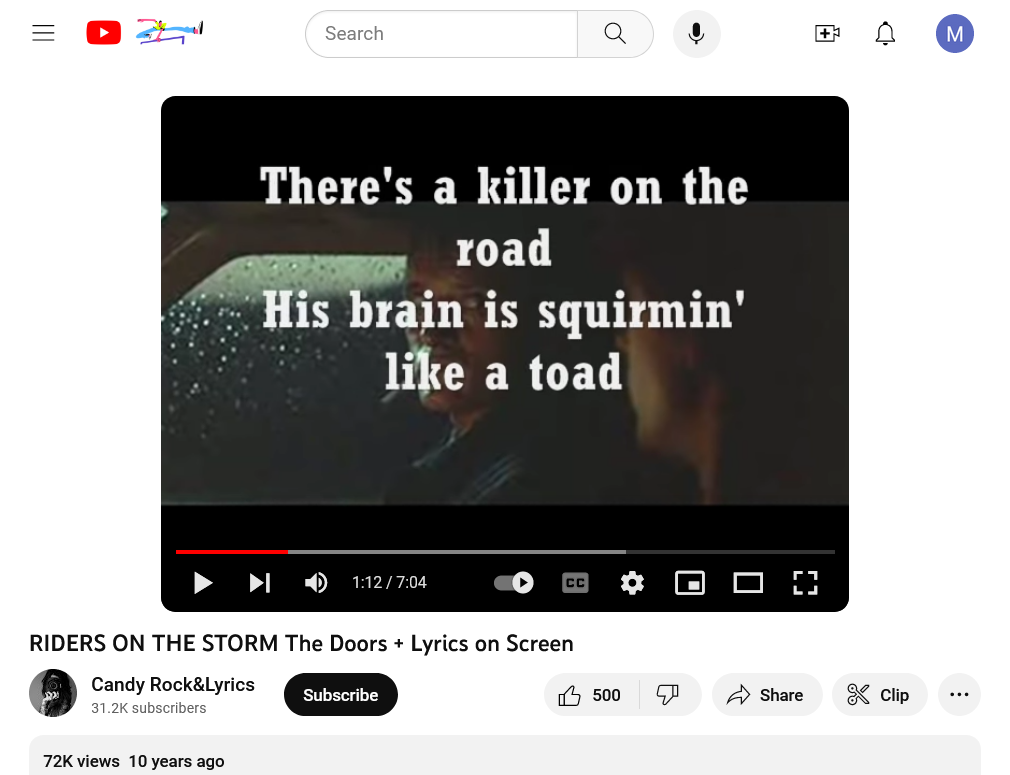Open the Create video icon
Image resolution: width=1010 pixels, height=775 pixels.
click(x=827, y=33)
